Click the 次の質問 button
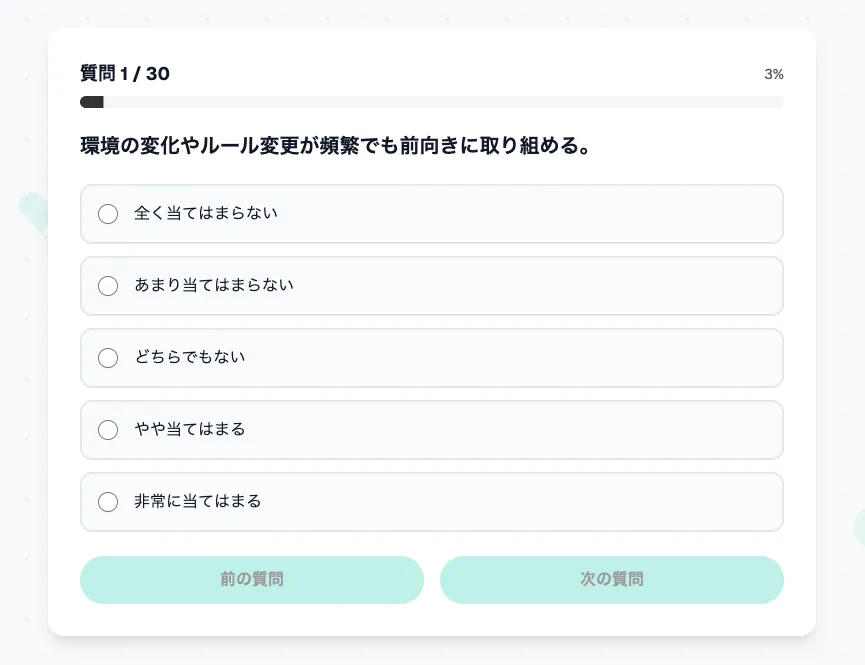 pyautogui.click(x=611, y=580)
